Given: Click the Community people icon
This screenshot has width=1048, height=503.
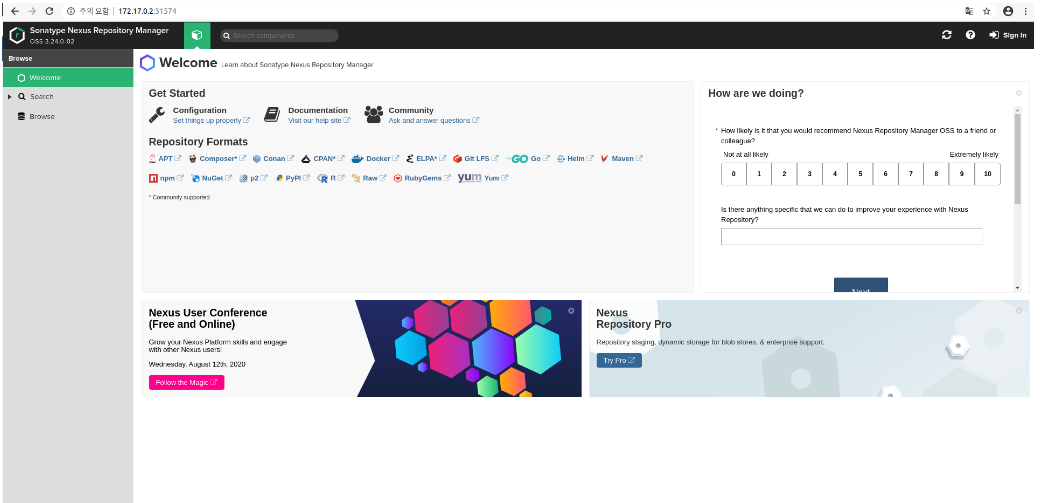Looking at the screenshot, I should tap(374, 115).
